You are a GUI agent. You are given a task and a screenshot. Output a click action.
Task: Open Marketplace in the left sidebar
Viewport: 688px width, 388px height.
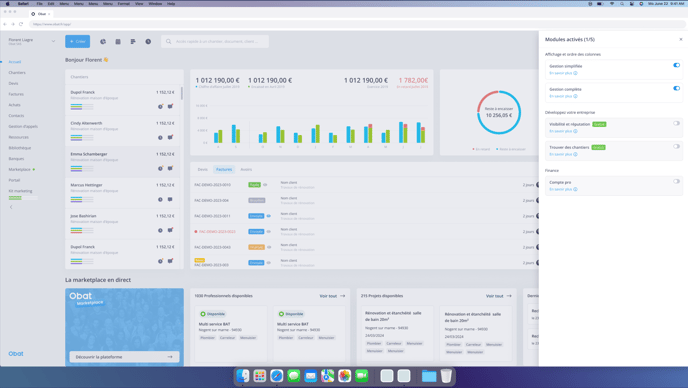tap(19, 169)
